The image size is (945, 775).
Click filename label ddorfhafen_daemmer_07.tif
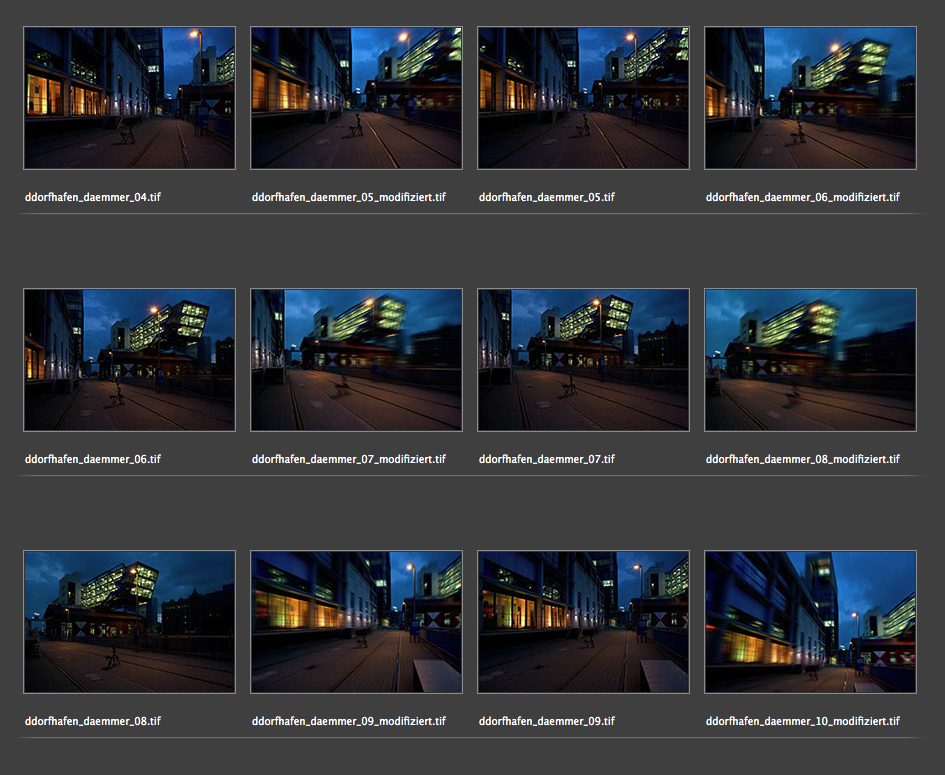point(546,459)
